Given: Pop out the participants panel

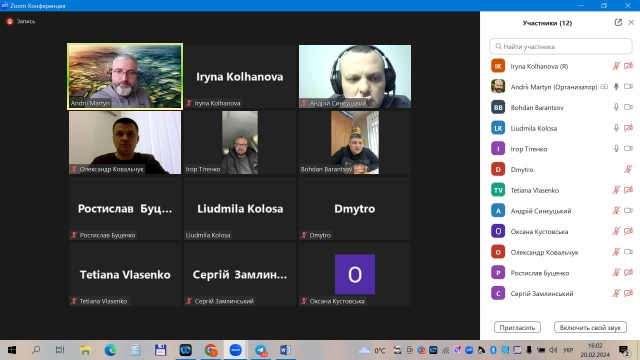Looking at the screenshot, I should pos(618,22).
